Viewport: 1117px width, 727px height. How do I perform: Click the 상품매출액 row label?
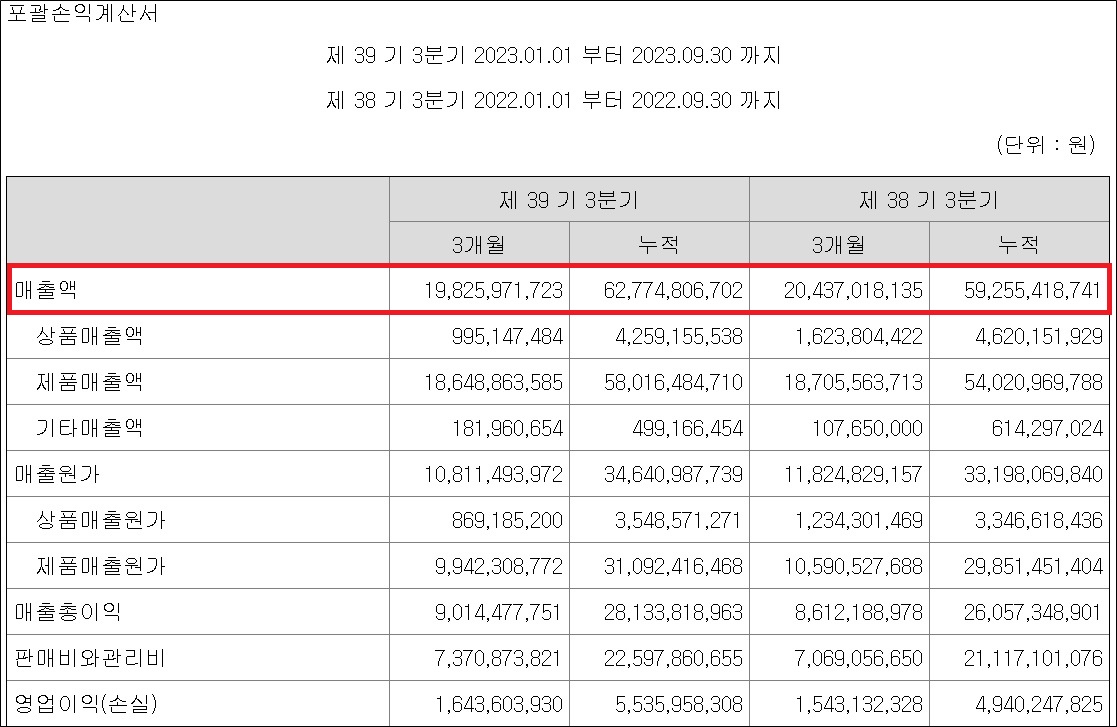[x=90, y=336]
